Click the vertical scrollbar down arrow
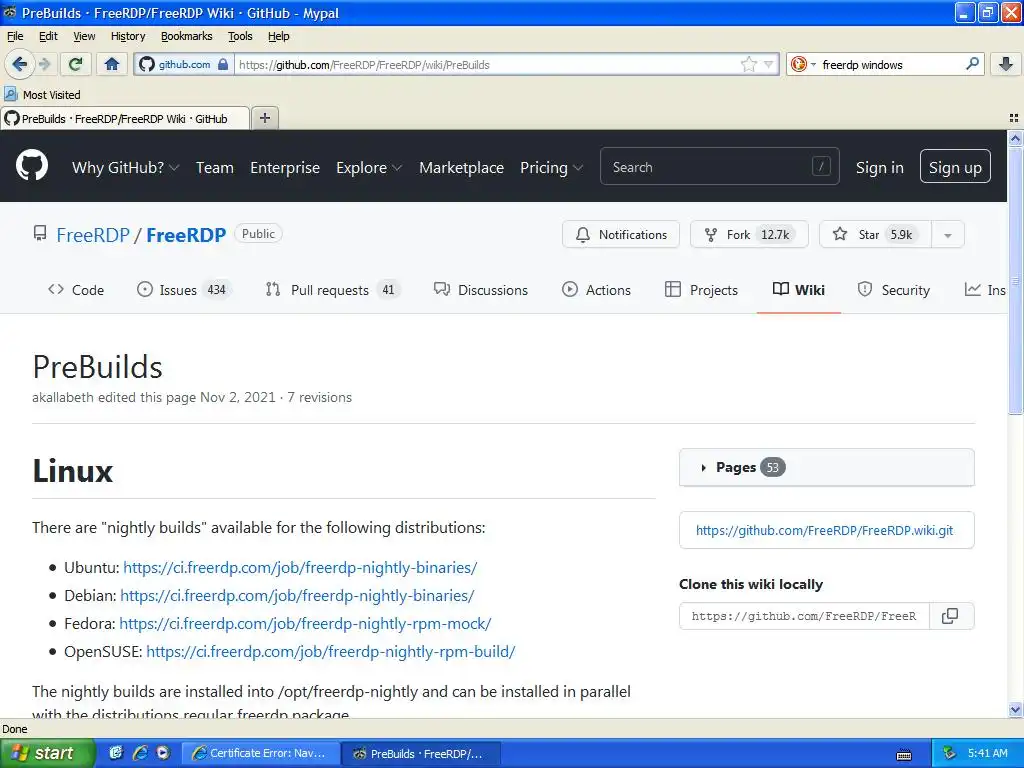The image size is (1024, 768). coord(1015,710)
